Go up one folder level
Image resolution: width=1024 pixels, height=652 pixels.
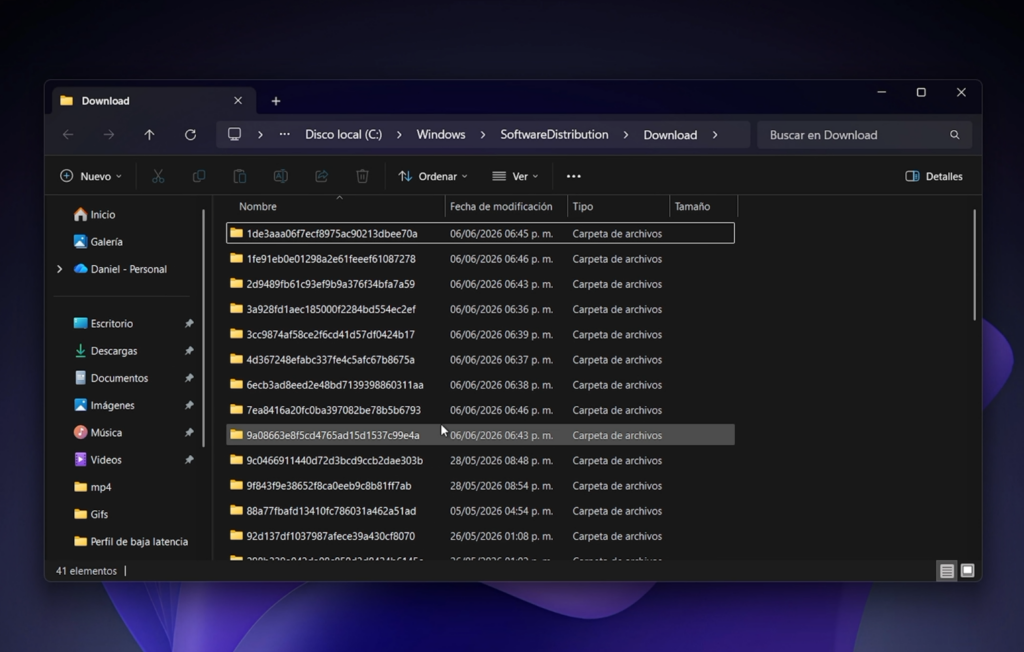click(149, 135)
